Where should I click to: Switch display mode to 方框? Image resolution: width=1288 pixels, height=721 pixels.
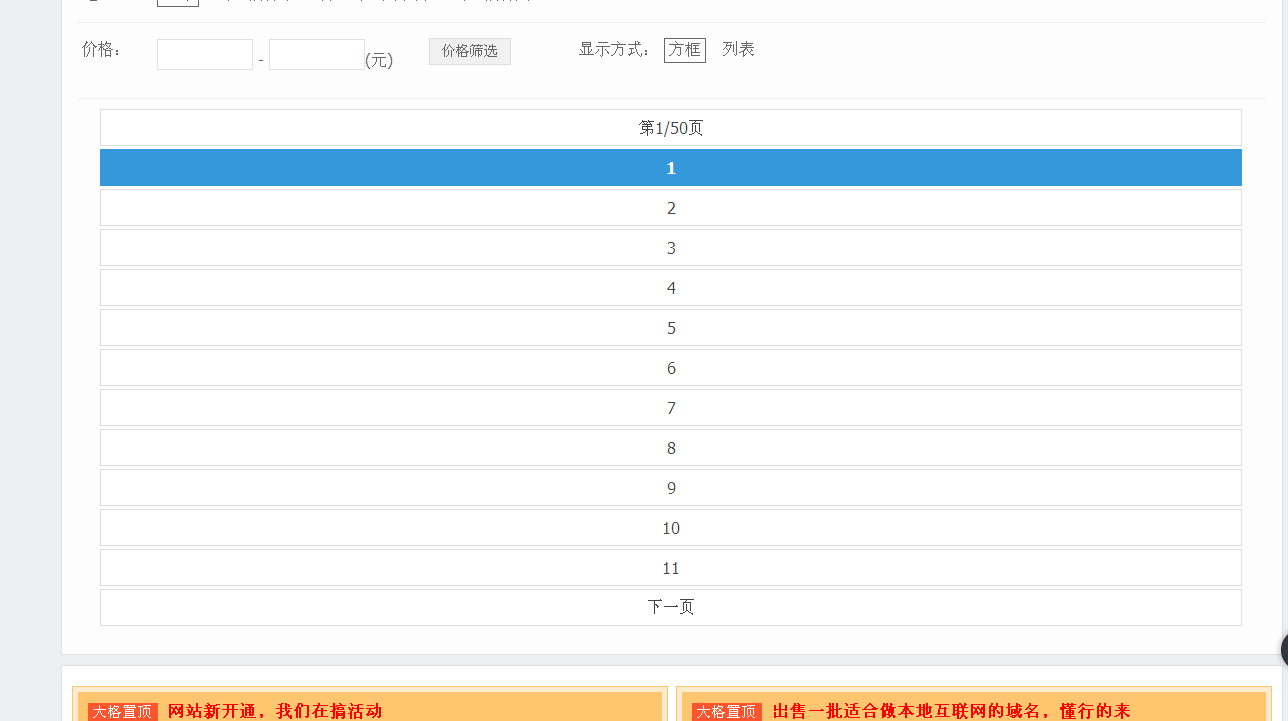(684, 50)
